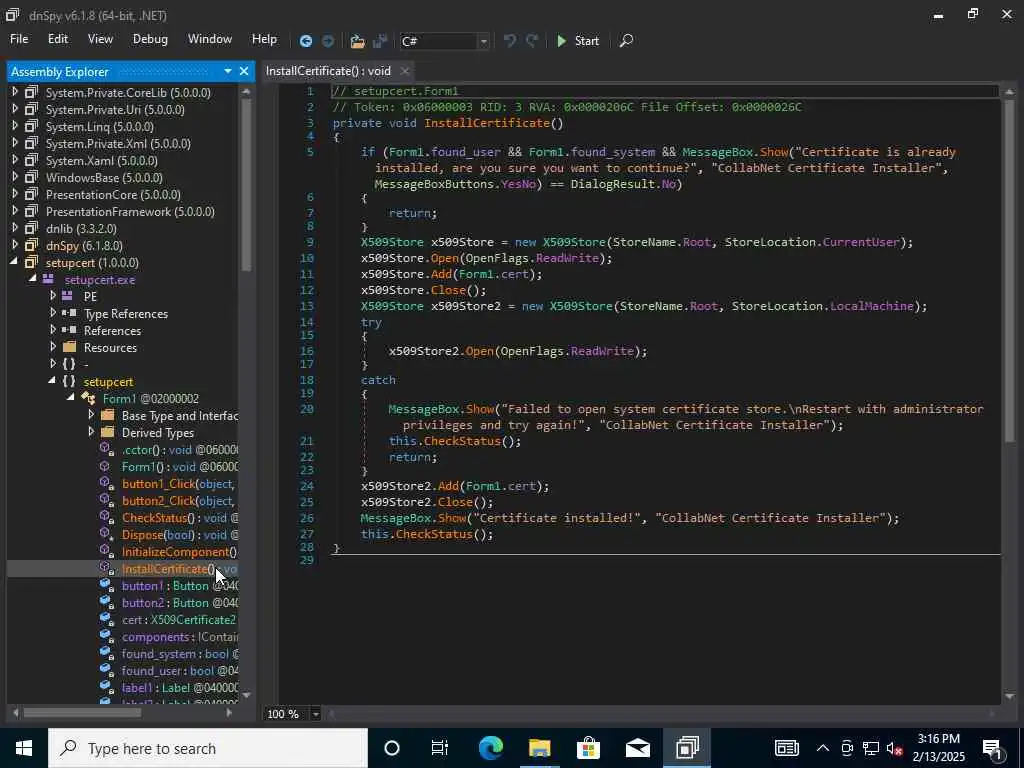Select the InstallCertificate() : void tab
The image size is (1024, 768).
pyautogui.click(x=328, y=71)
